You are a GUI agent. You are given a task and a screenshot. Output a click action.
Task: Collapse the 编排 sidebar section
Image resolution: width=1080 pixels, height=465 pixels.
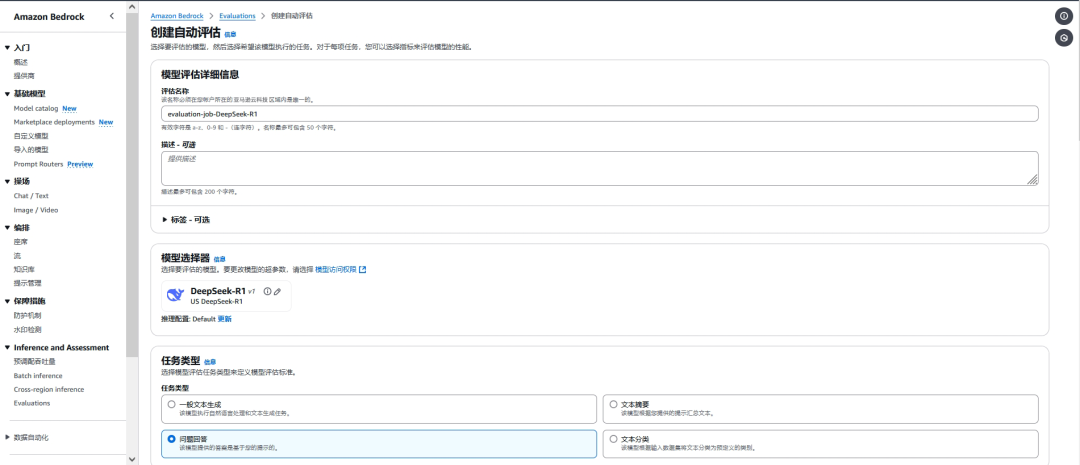pyautogui.click(x=8, y=227)
